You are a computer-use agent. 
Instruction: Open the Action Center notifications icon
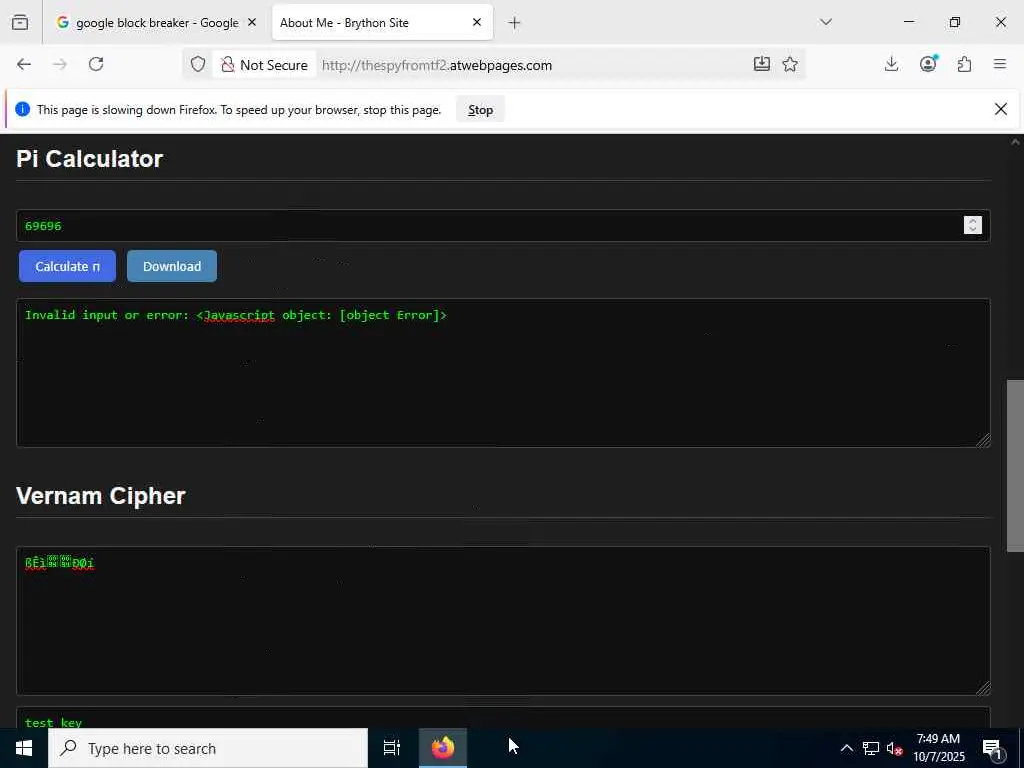[x=993, y=748]
